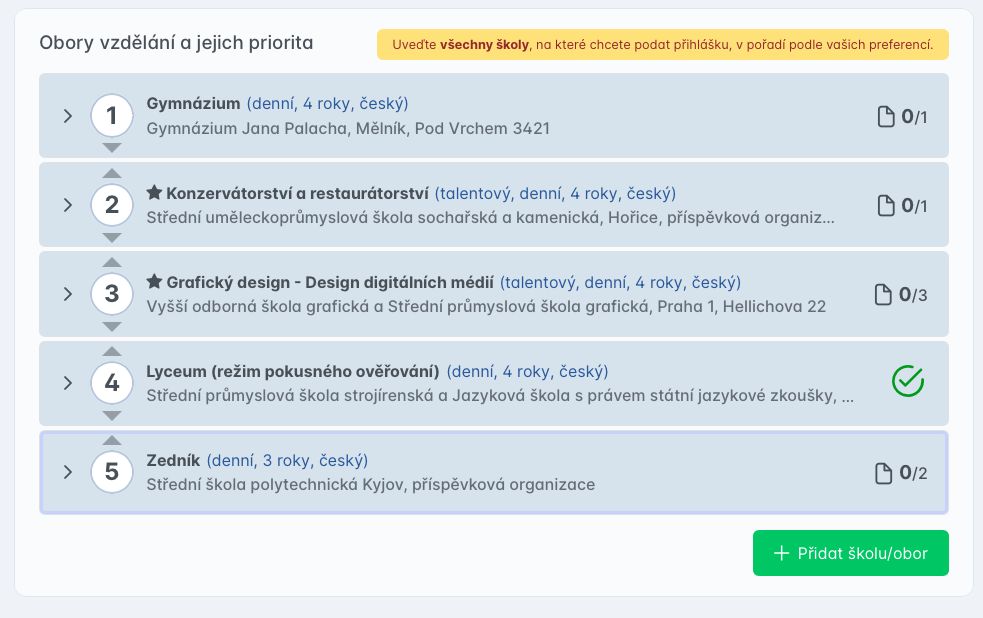This screenshot has width=983, height=618.
Task: Move Konzervátorství a restaurátorství up one priority
Action: (112, 173)
